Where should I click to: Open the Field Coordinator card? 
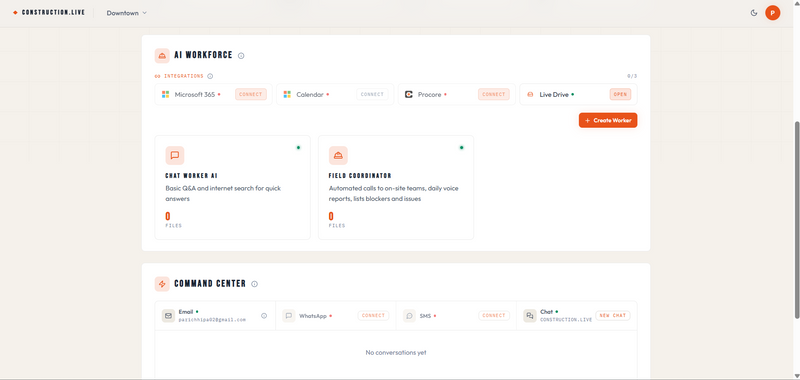396,187
